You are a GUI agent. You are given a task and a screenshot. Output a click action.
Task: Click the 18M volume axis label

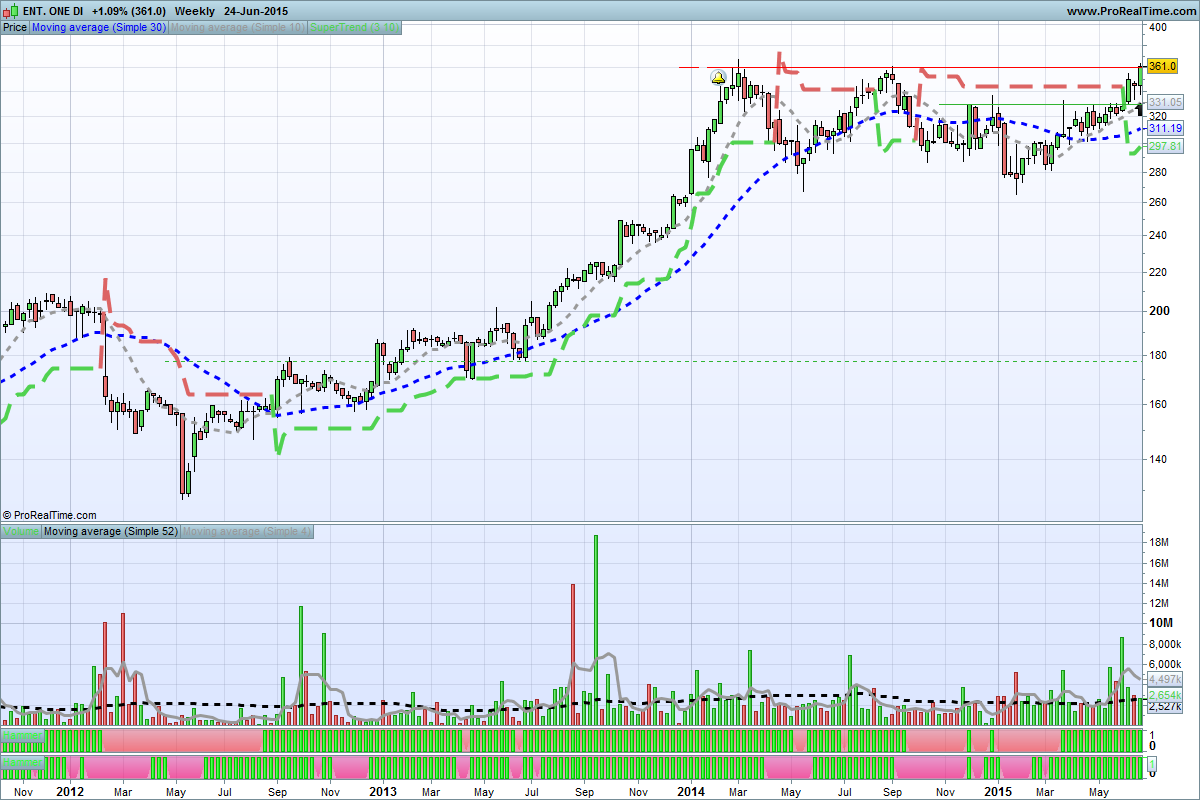tap(1159, 543)
